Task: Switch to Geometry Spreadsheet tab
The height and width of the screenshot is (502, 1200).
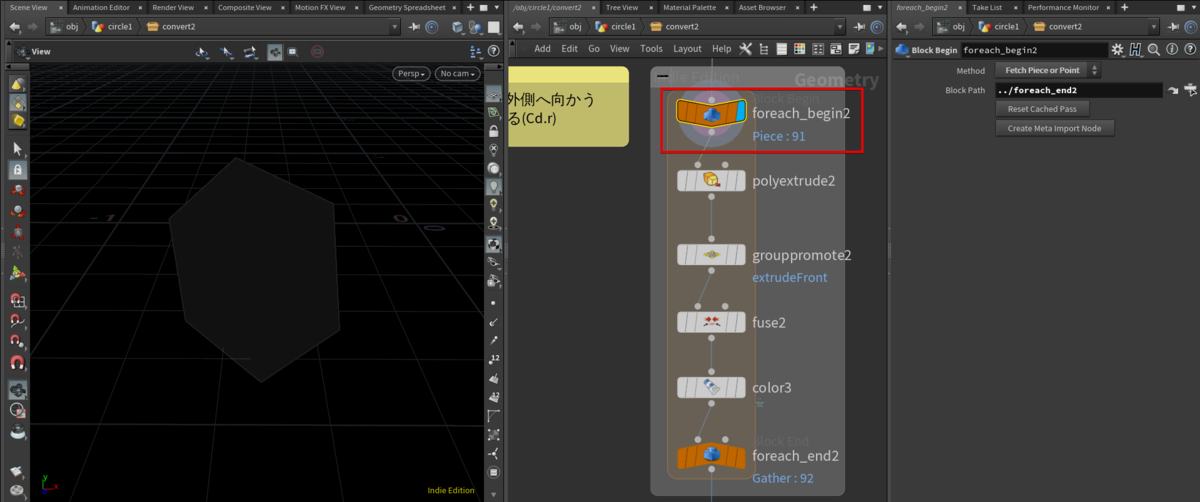Action: coord(406,7)
